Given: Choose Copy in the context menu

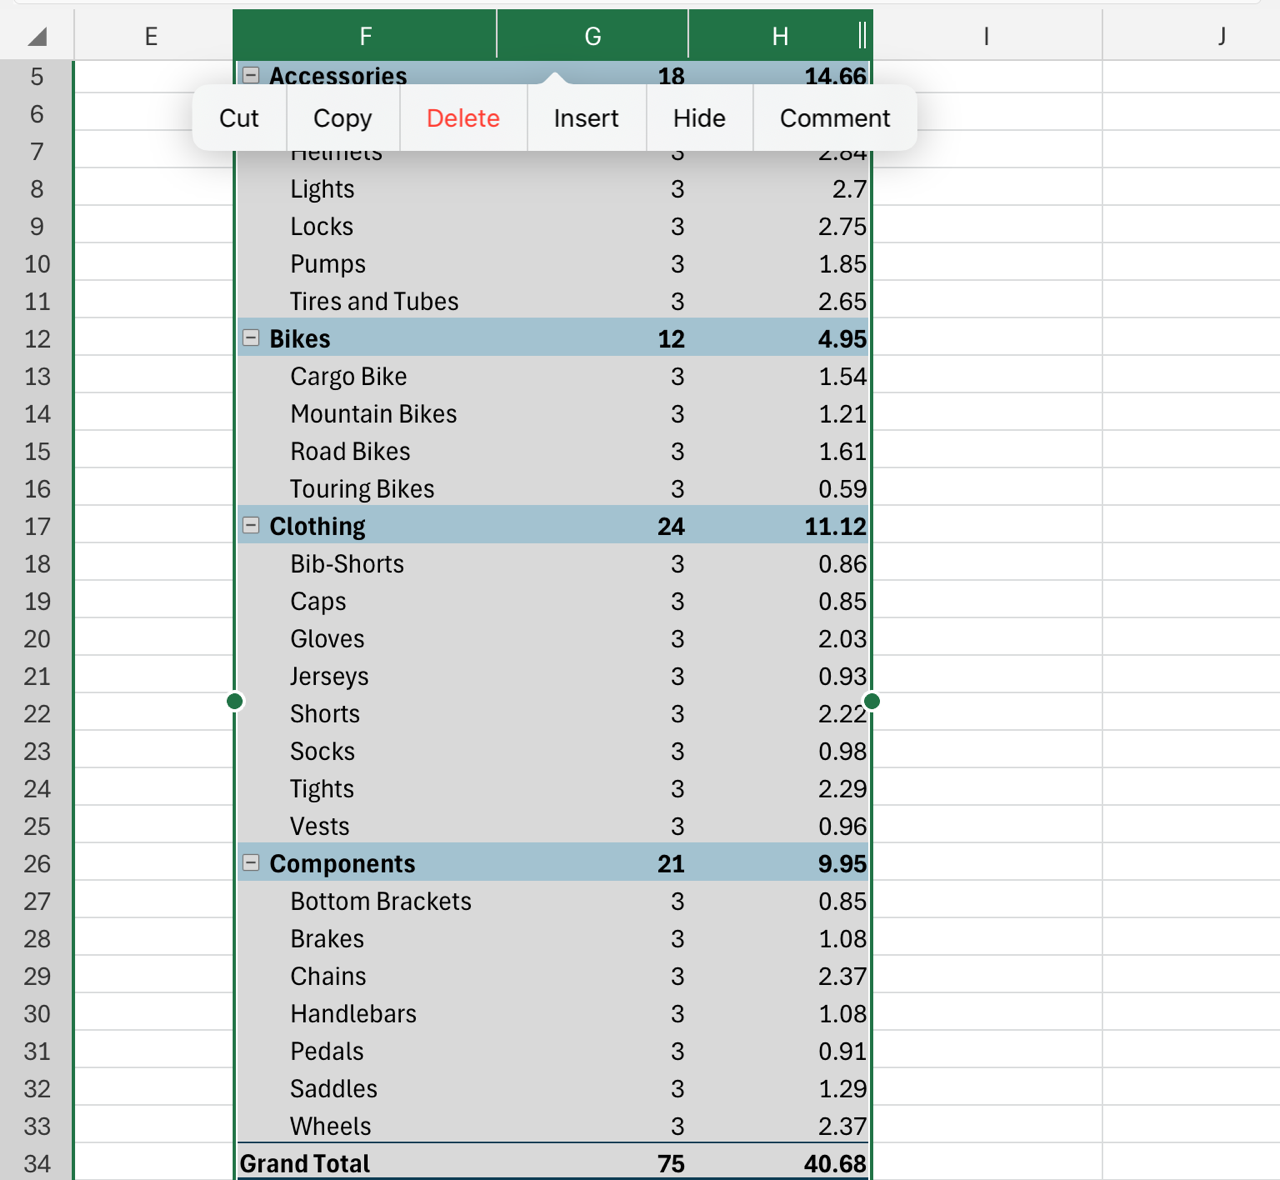Looking at the screenshot, I should click(x=342, y=118).
